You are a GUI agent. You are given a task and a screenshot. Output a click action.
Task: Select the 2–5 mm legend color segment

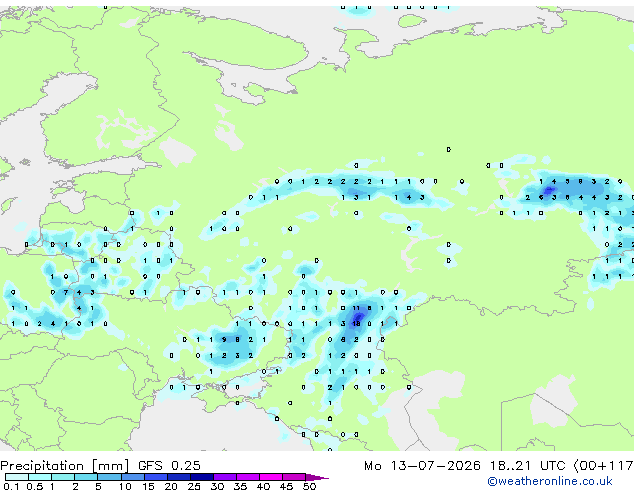coord(86,477)
